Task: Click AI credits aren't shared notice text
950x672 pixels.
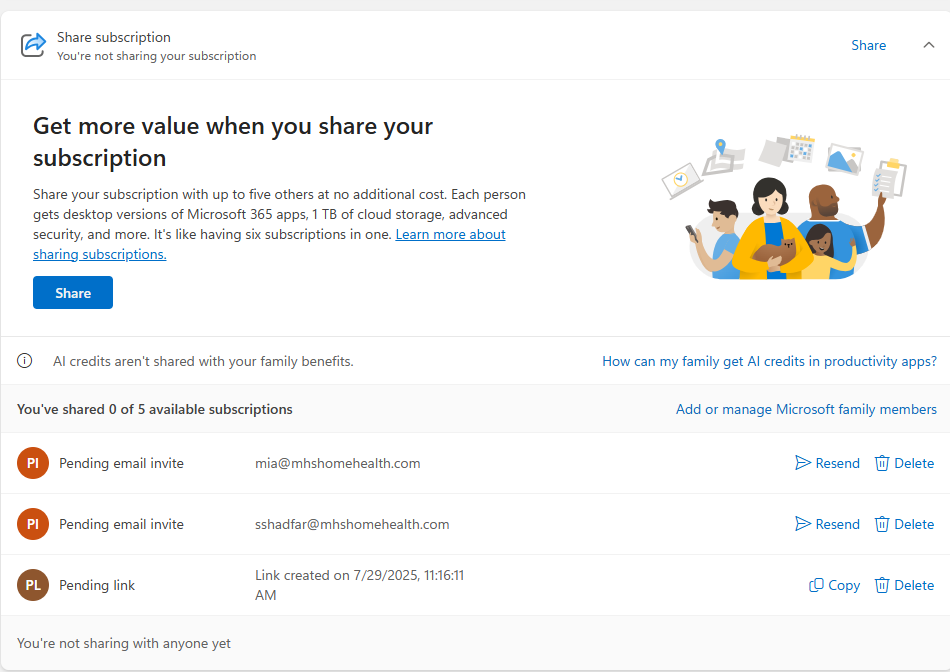Action: (x=203, y=362)
